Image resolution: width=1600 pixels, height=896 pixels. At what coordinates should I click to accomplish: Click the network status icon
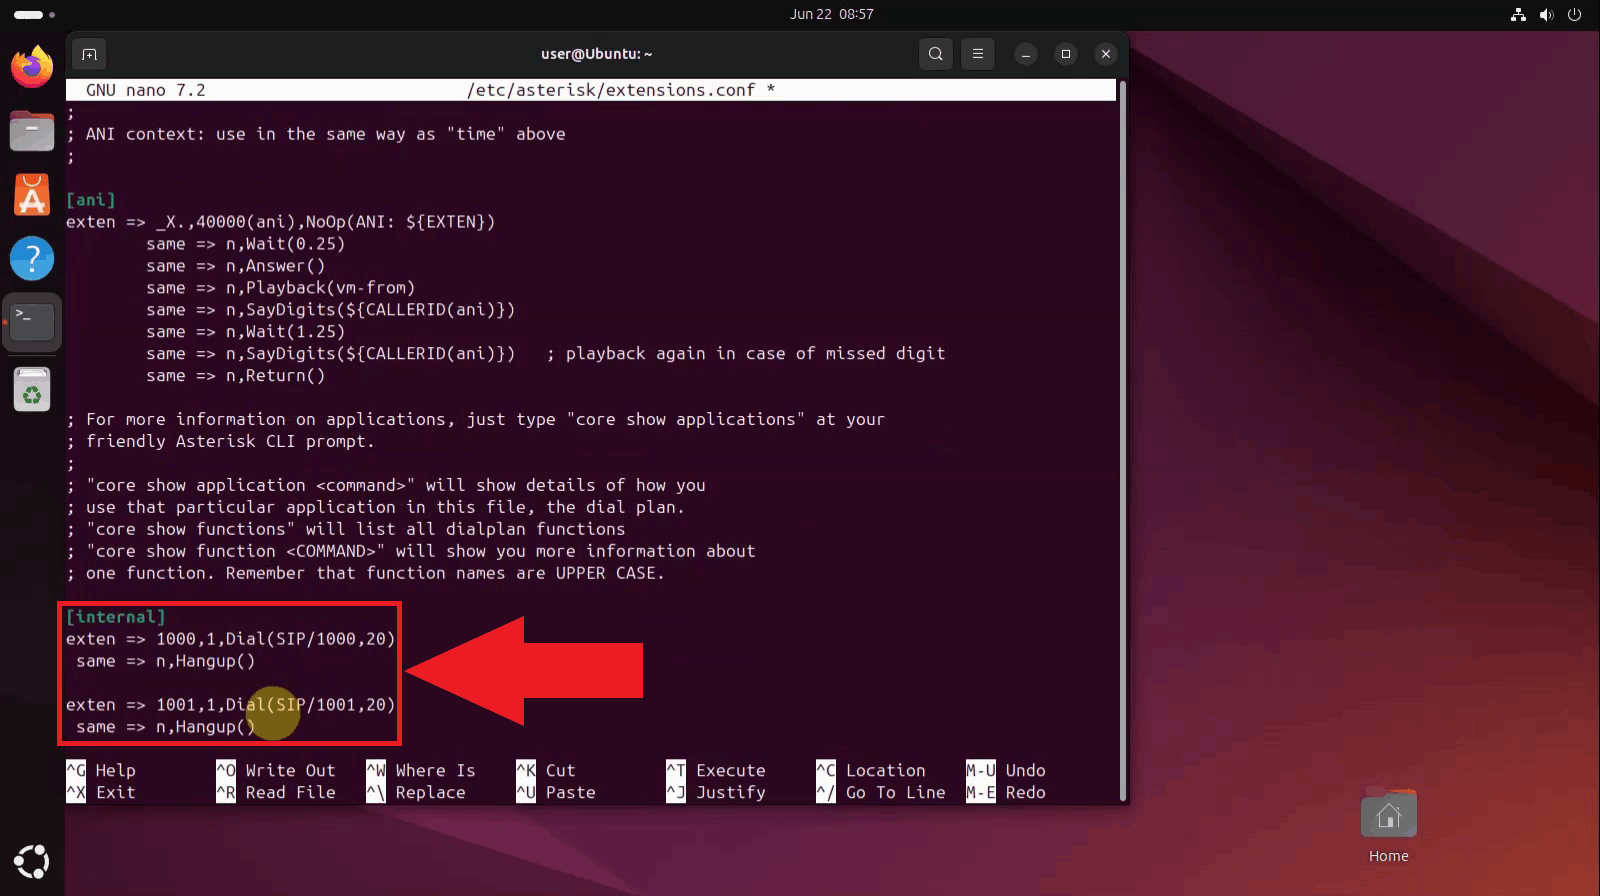point(1518,14)
